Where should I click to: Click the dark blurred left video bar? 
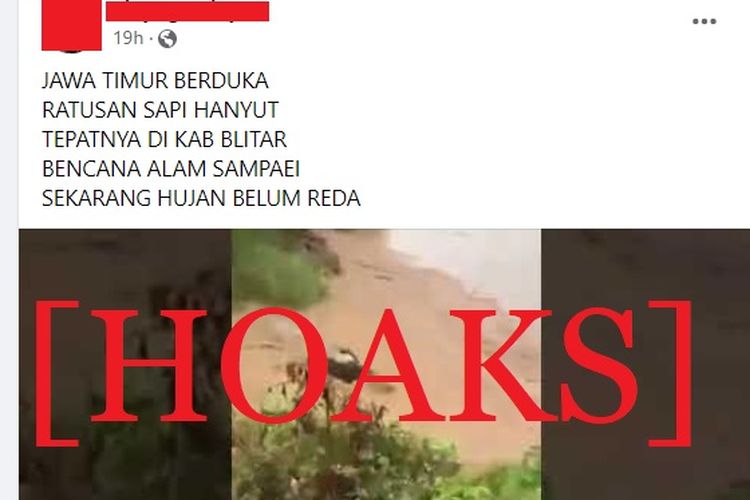pyautogui.click(x=125, y=365)
